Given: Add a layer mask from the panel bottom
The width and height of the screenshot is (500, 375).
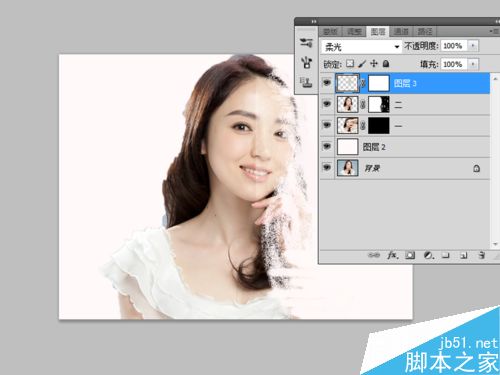Looking at the screenshot, I should point(410,255).
